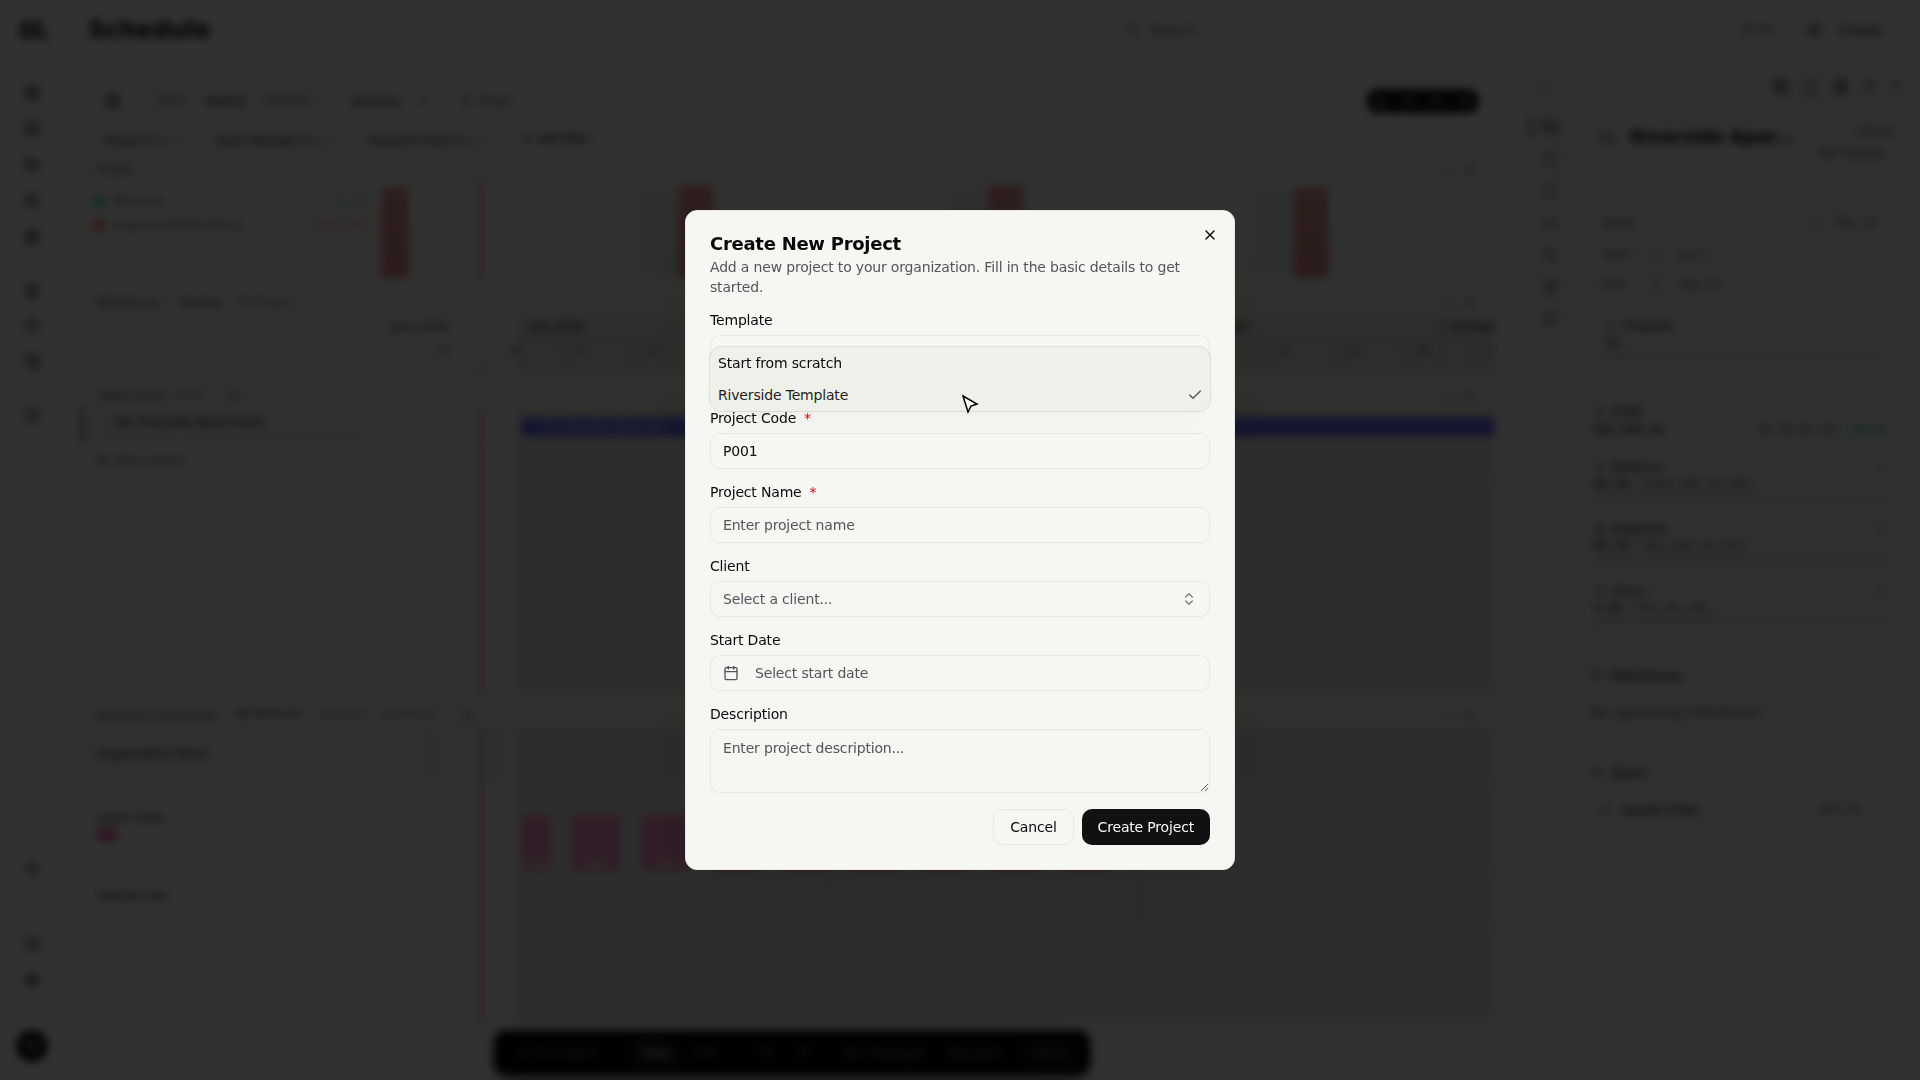Cancel the new project dialog
Image resolution: width=1920 pixels, height=1080 pixels.
point(1033,827)
